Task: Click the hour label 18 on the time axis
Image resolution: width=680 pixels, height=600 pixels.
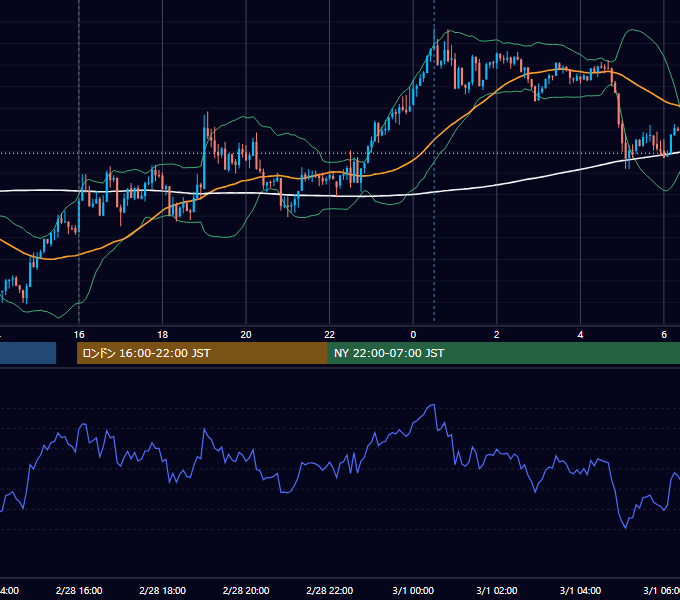Action: (163, 335)
